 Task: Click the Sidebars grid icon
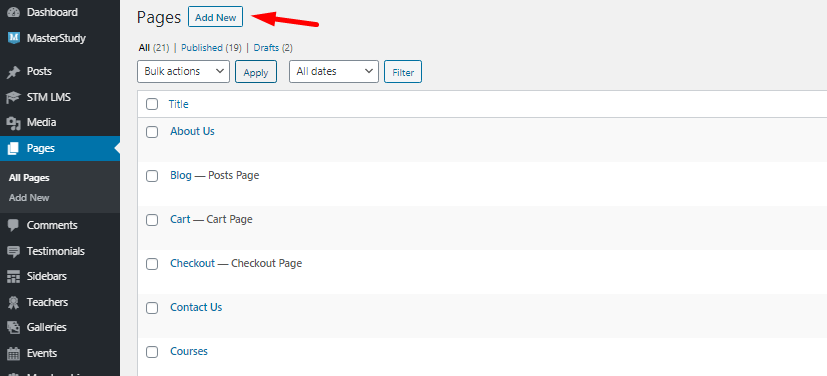point(13,276)
